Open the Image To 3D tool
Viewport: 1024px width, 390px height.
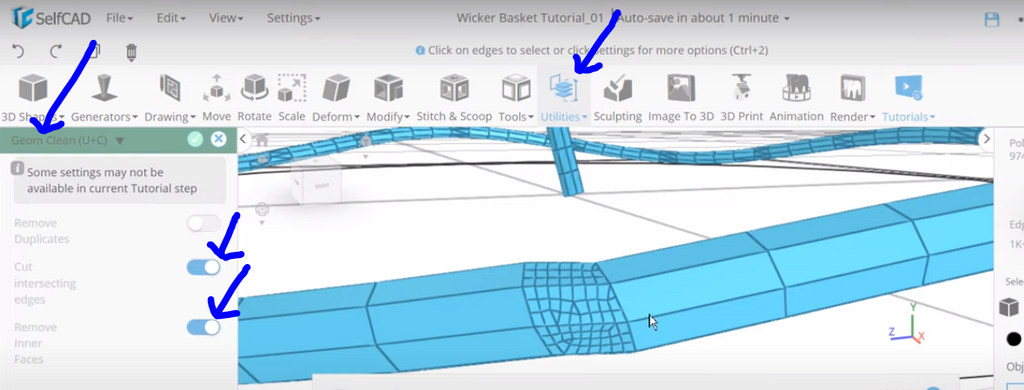tap(680, 98)
